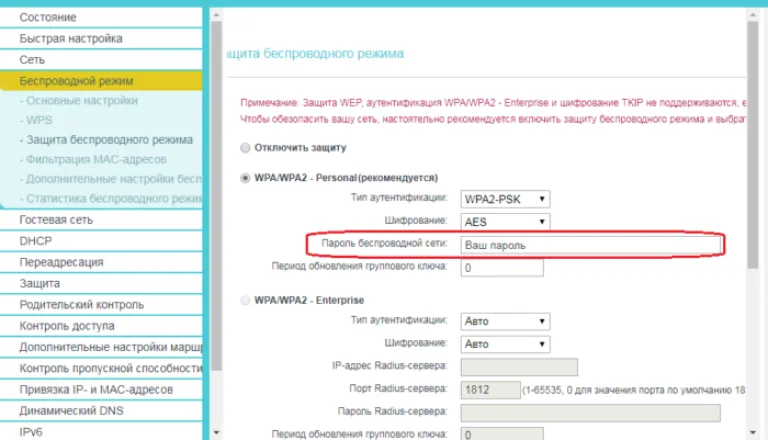Screen dimensions: 768x440
Task: Open Статистика беспроводного режима submenu item
Action: [111, 198]
